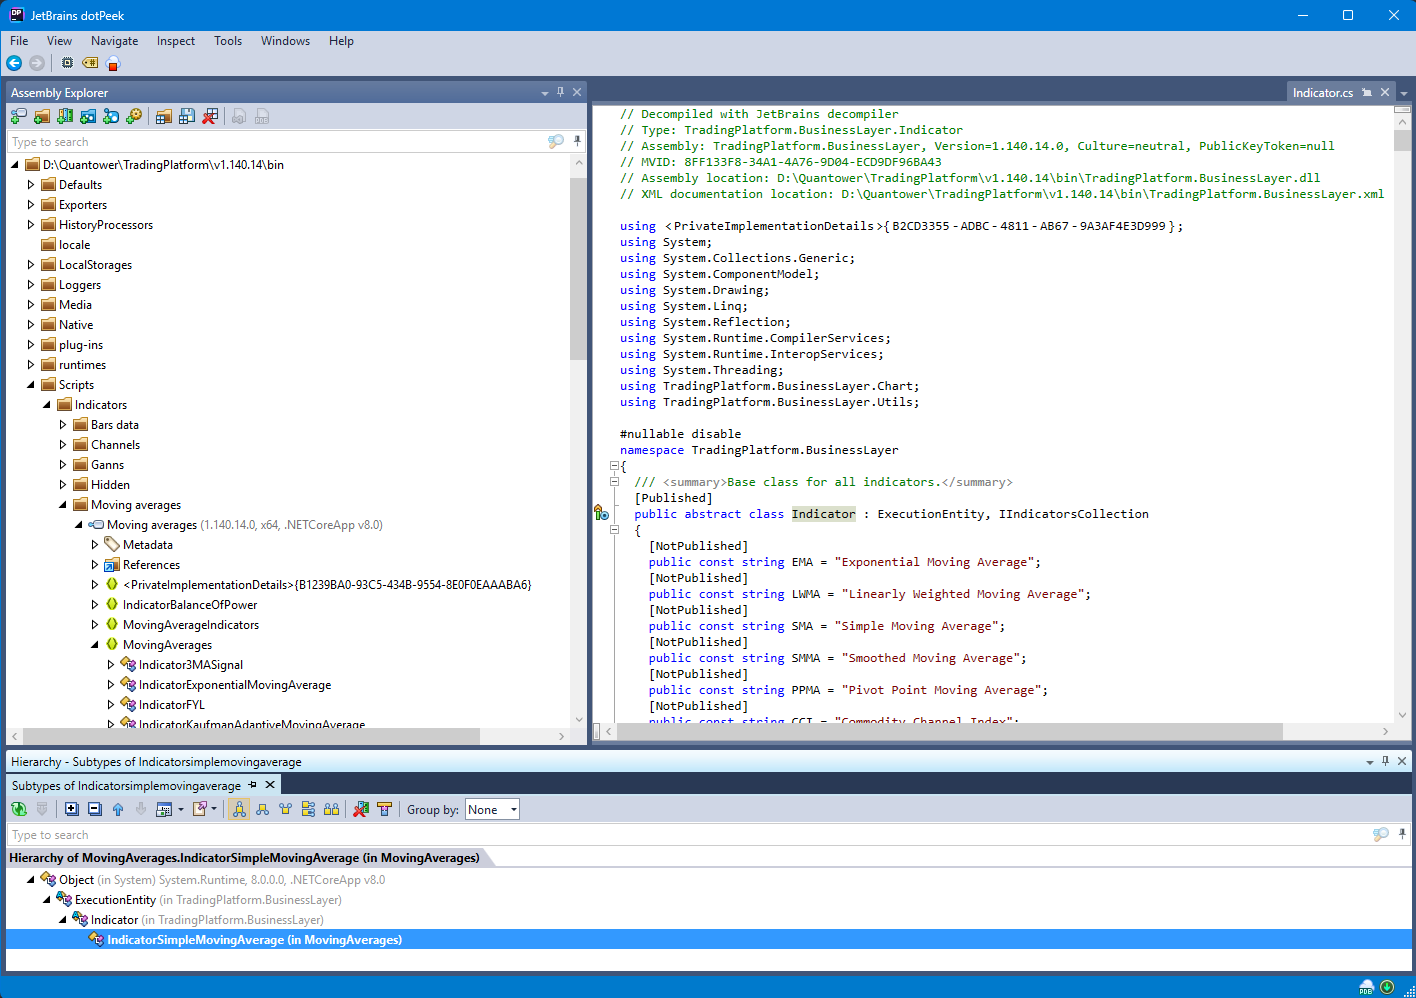The width and height of the screenshot is (1416, 998).
Task: Open show preview dropdown arrow
Action: point(180,809)
